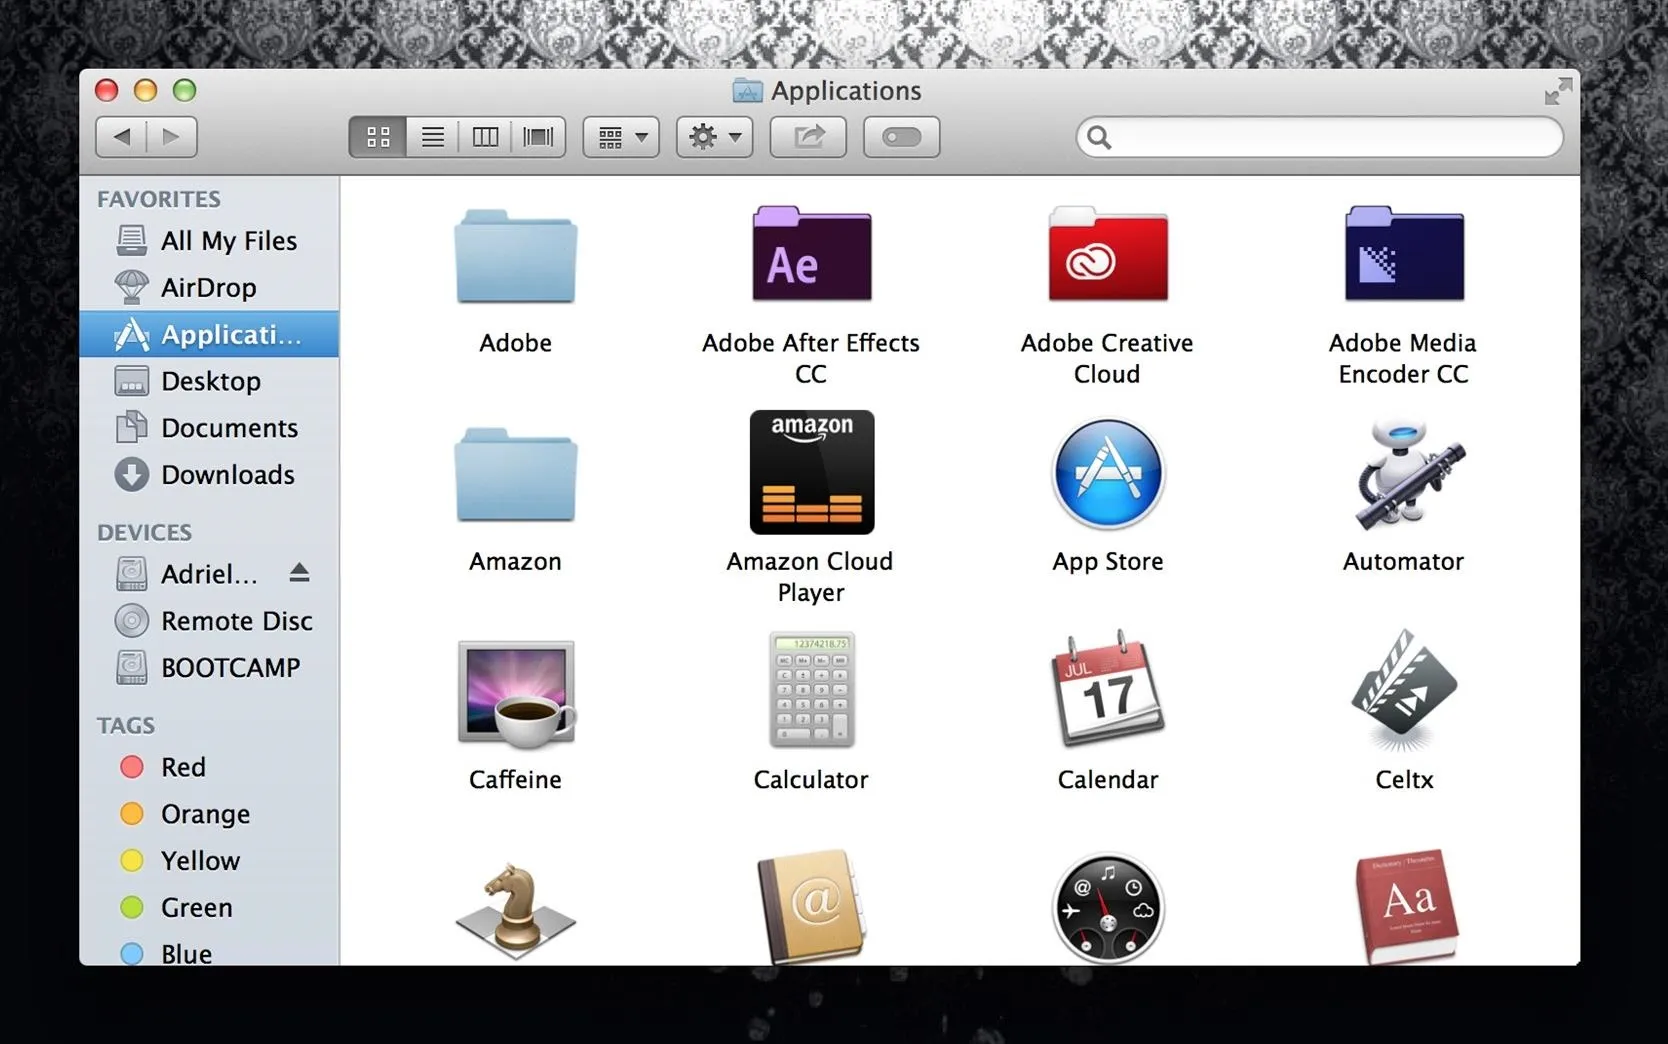1668x1044 pixels.
Task: Open Desktop in the sidebar
Action: pyautogui.click(x=209, y=381)
